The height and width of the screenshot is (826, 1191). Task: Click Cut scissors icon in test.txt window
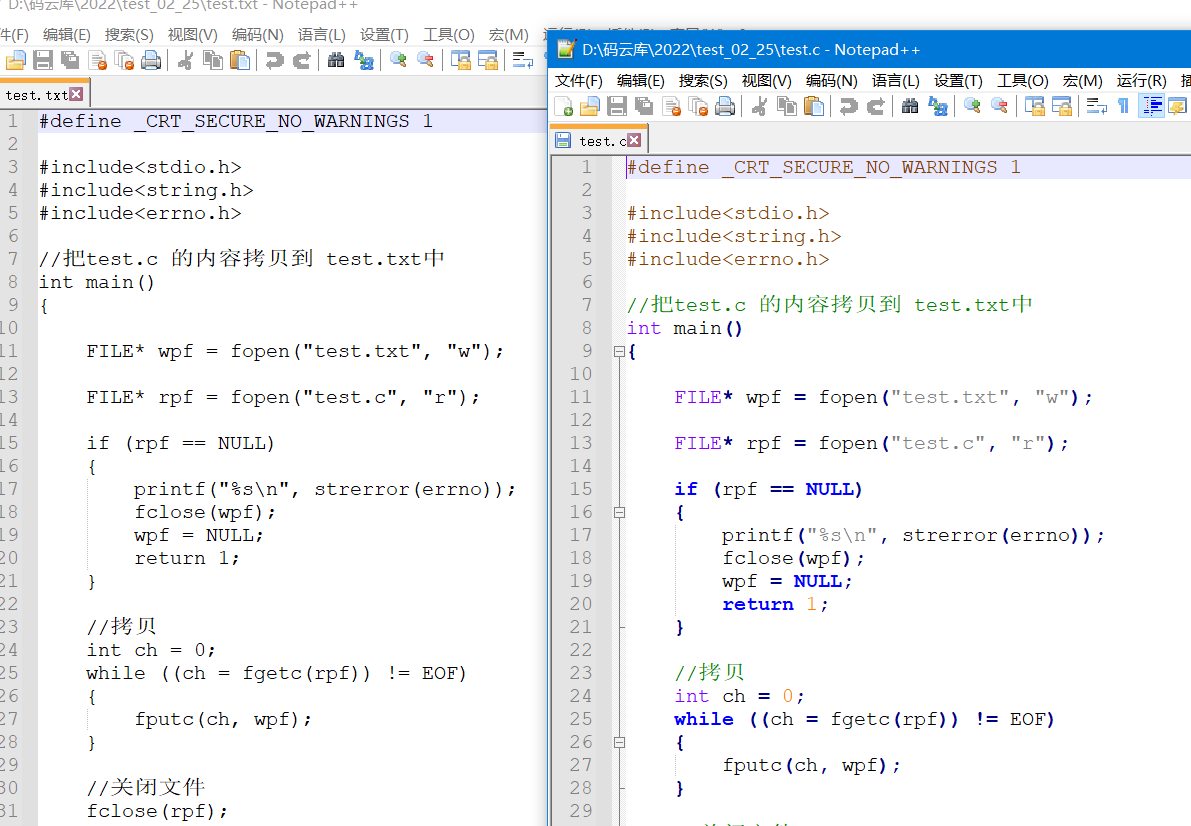pyautogui.click(x=185, y=60)
